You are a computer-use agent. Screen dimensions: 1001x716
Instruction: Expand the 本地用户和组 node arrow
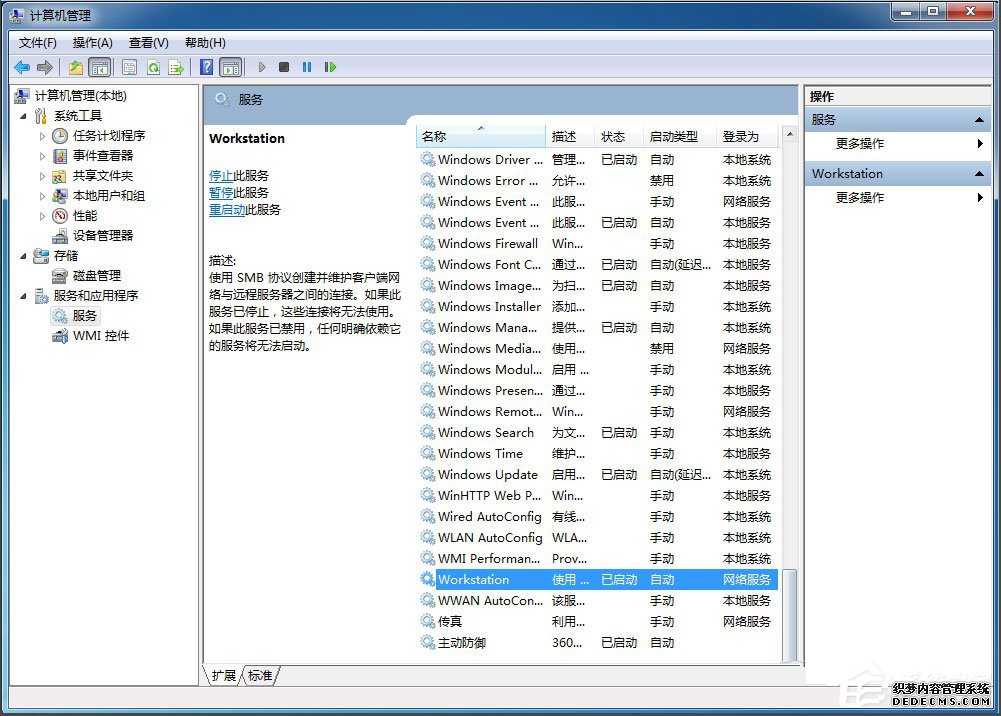click(42, 196)
